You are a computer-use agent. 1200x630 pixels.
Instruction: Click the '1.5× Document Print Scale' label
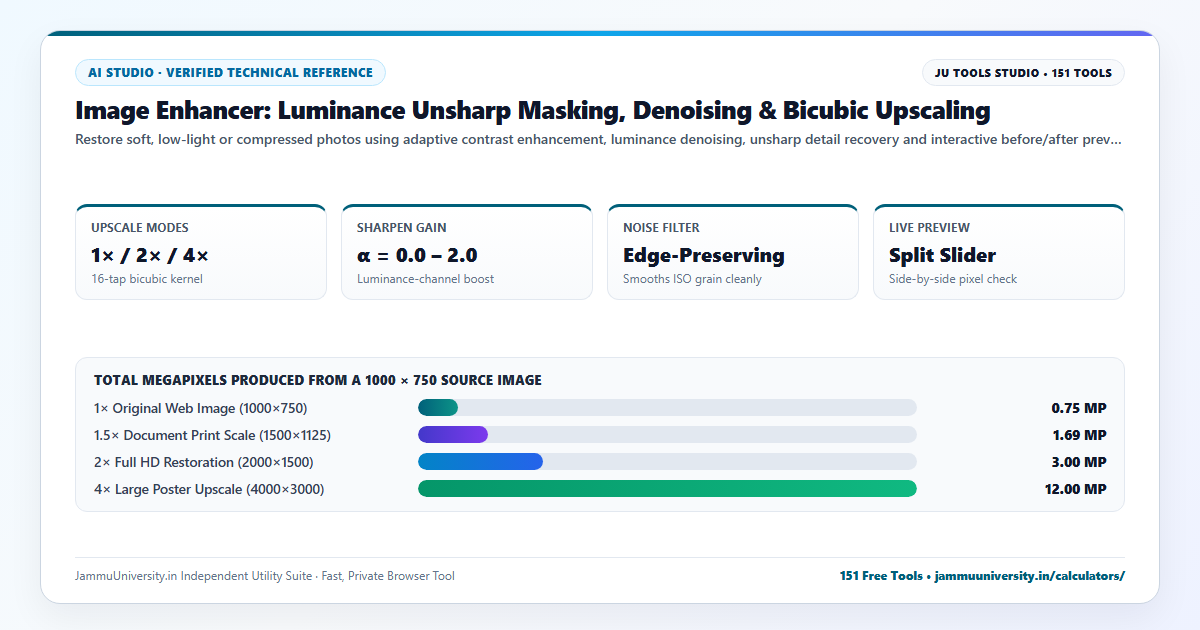coord(212,435)
